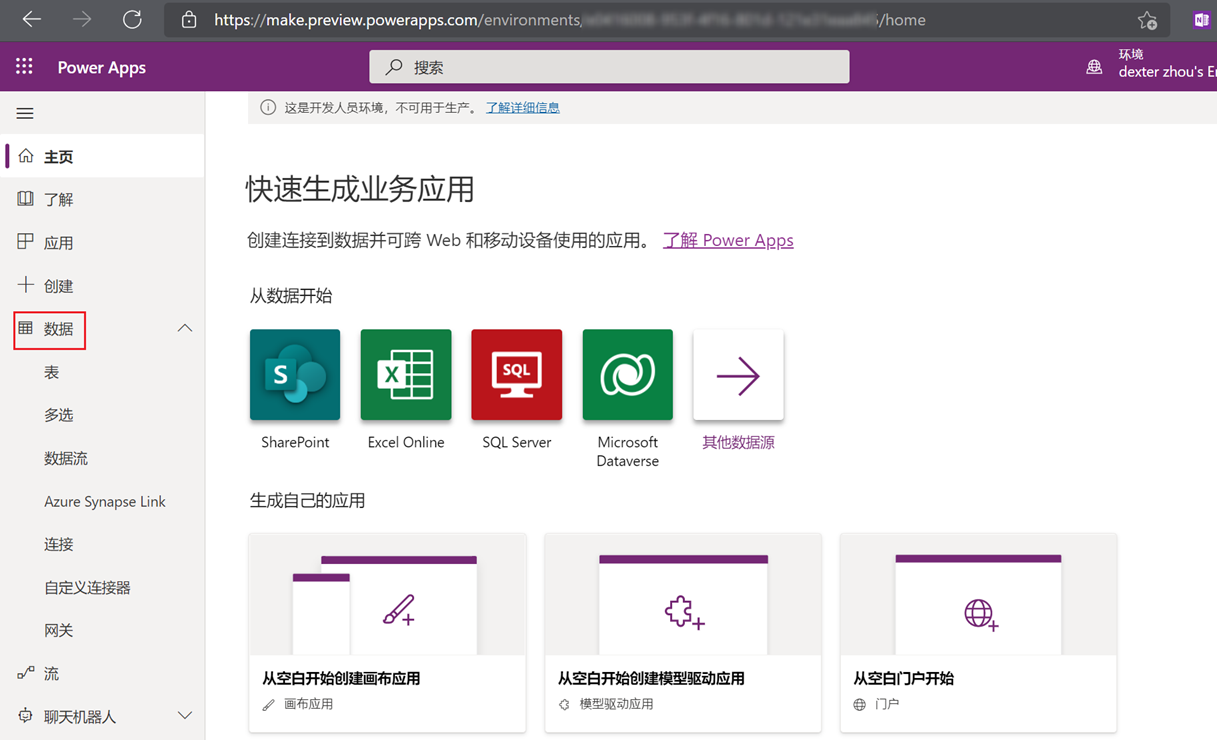Click the Power Apps title in header
Screen dimensions: 1217x740
(x=102, y=67)
